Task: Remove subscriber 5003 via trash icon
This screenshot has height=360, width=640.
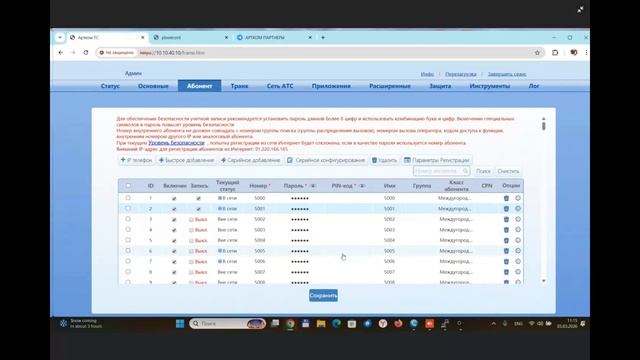Action: pyautogui.click(x=506, y=230)
